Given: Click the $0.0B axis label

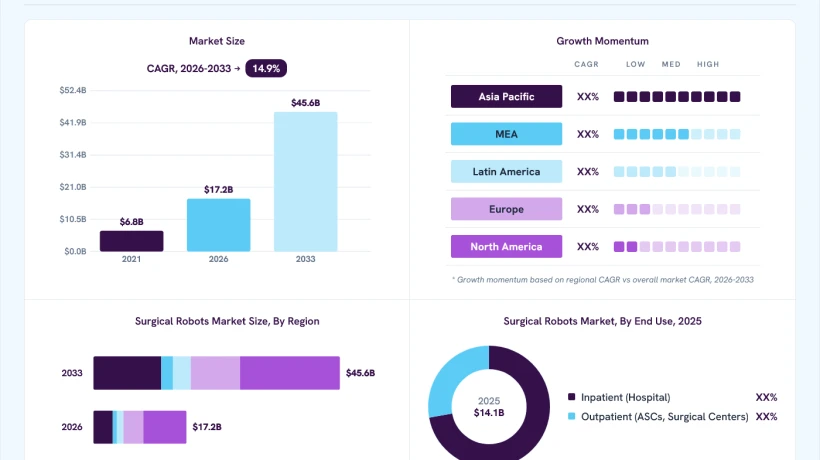Looking at the screenshot, I should click(x=75, y=251).
